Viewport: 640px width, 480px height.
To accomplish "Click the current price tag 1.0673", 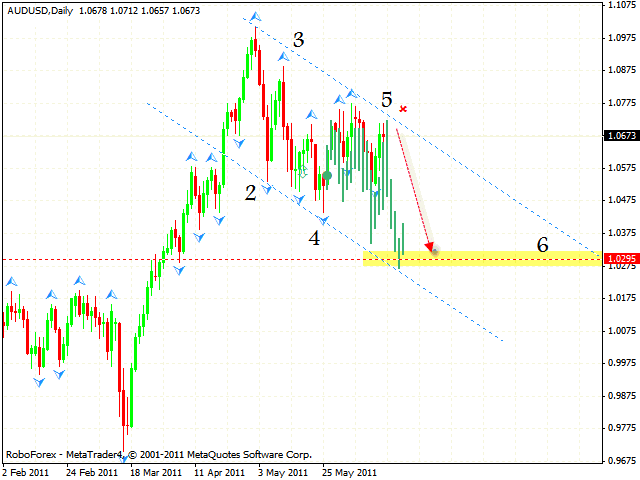I will point(620,135).
